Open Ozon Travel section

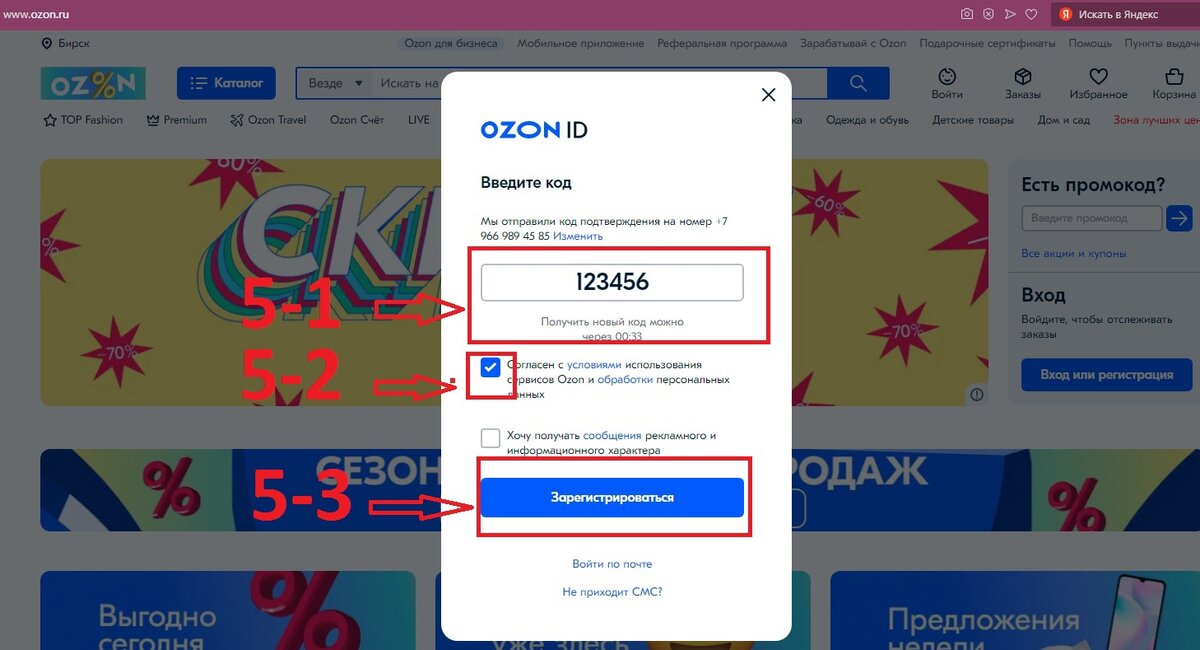268,120
